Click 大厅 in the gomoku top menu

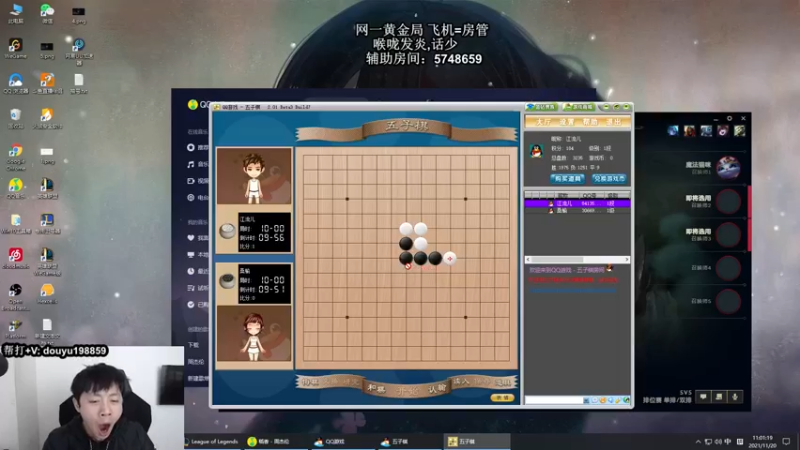[543, 121]
